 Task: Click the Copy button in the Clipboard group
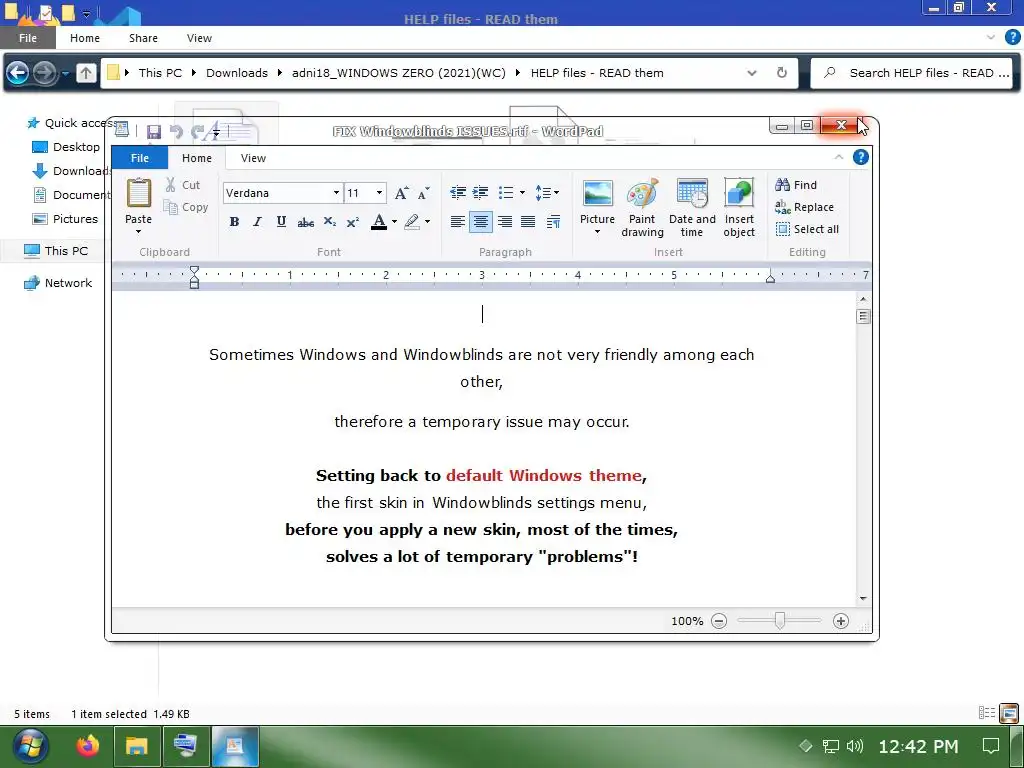[x=185, y=207]
